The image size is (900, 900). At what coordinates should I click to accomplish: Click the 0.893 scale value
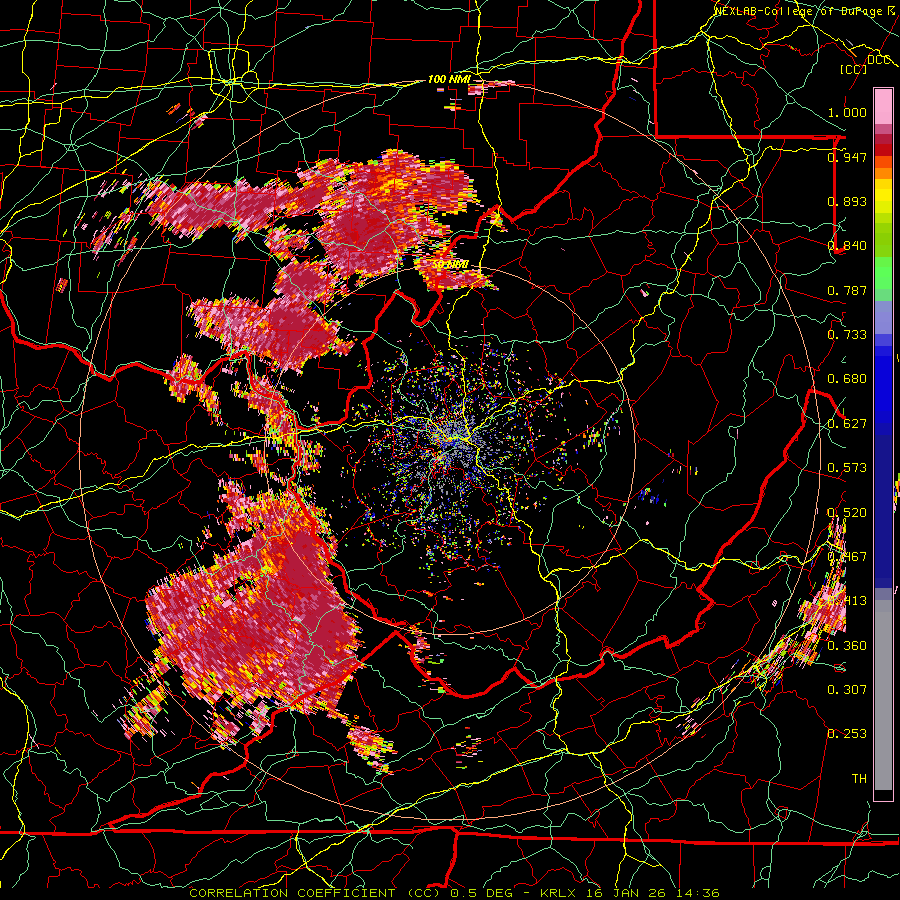click(x=847, y=201)
